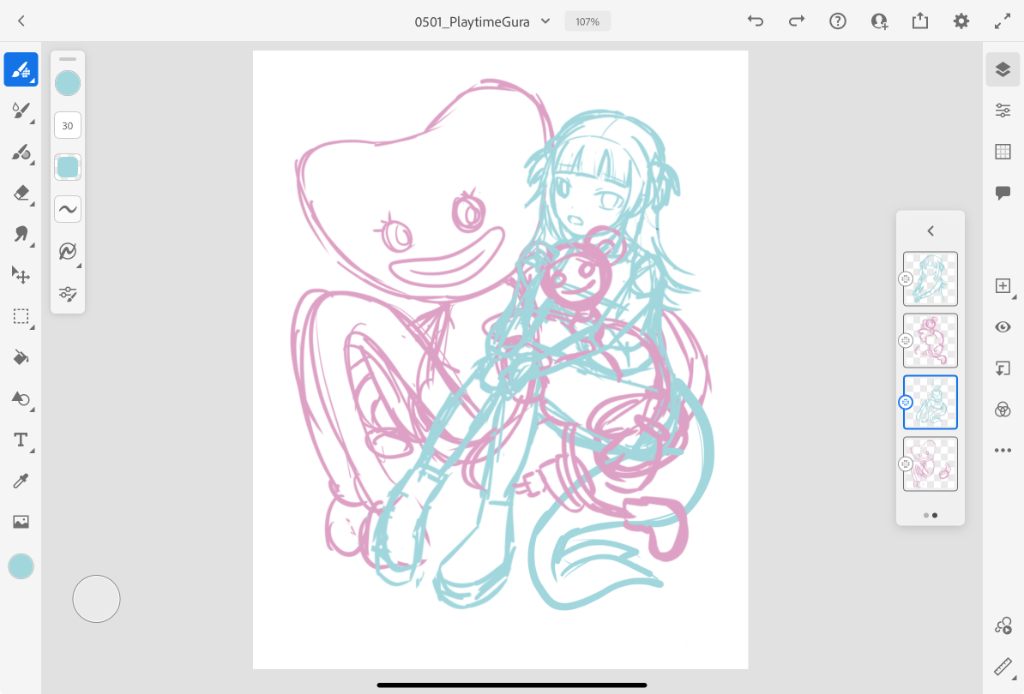Screen dimensions: 1024x694
Task: Select the Pixel Brush tool
Action: click(x=21, y=69)
